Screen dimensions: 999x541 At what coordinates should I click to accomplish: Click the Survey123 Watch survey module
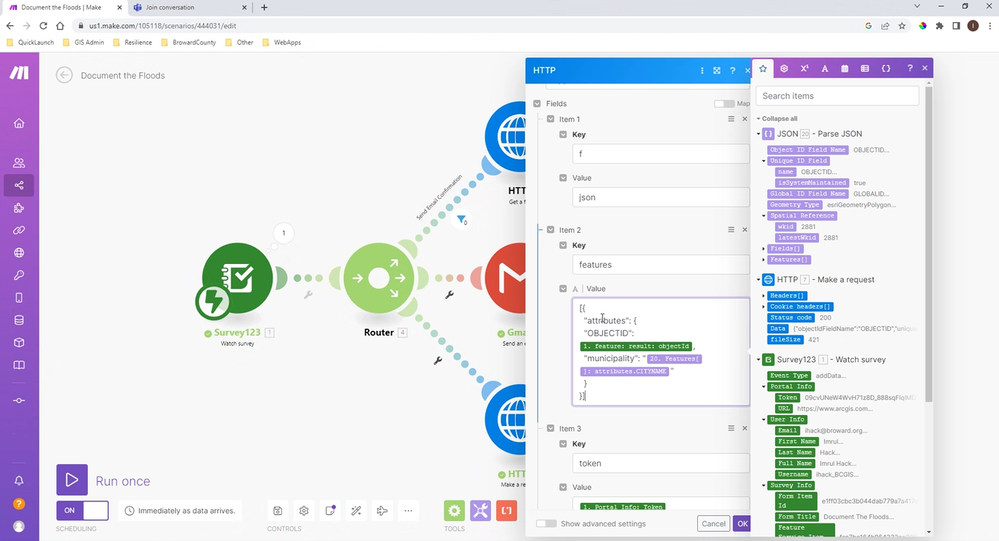237,278
